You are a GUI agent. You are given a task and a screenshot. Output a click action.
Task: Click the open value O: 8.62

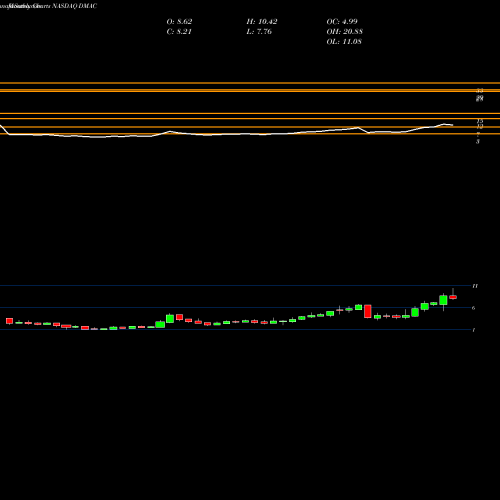(x=179, y=22)
